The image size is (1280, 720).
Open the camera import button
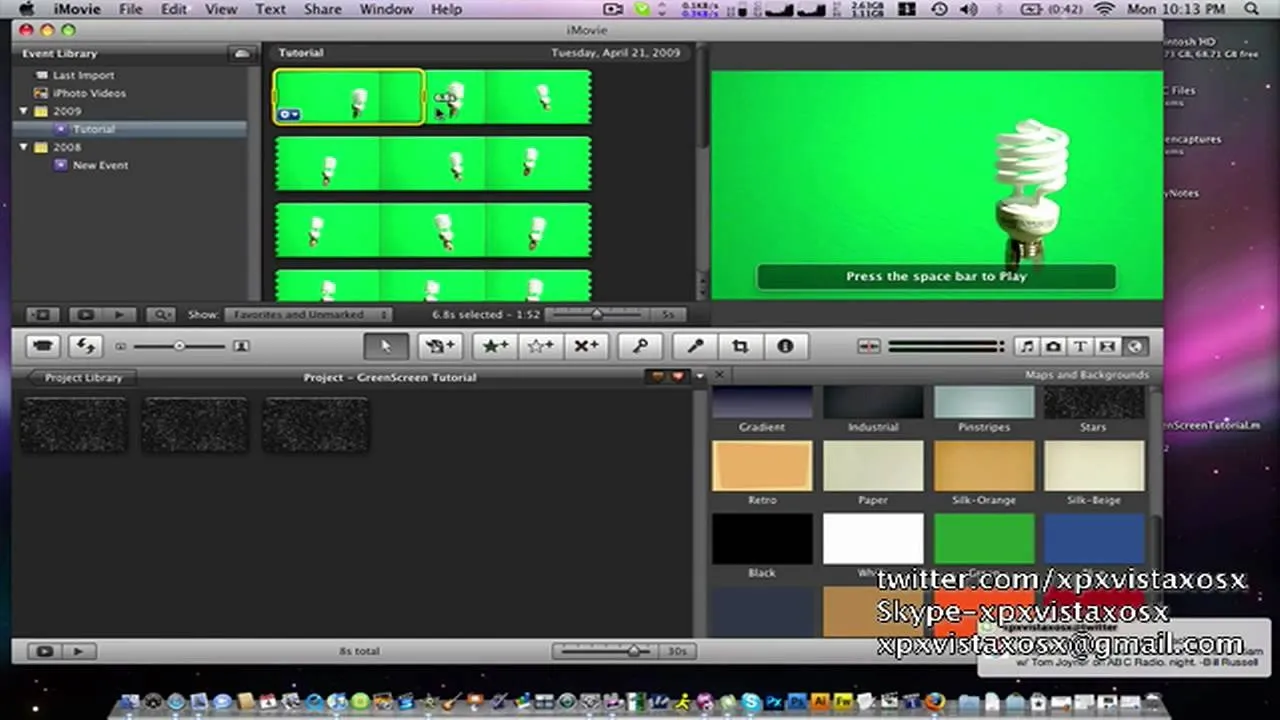(43, 346)
